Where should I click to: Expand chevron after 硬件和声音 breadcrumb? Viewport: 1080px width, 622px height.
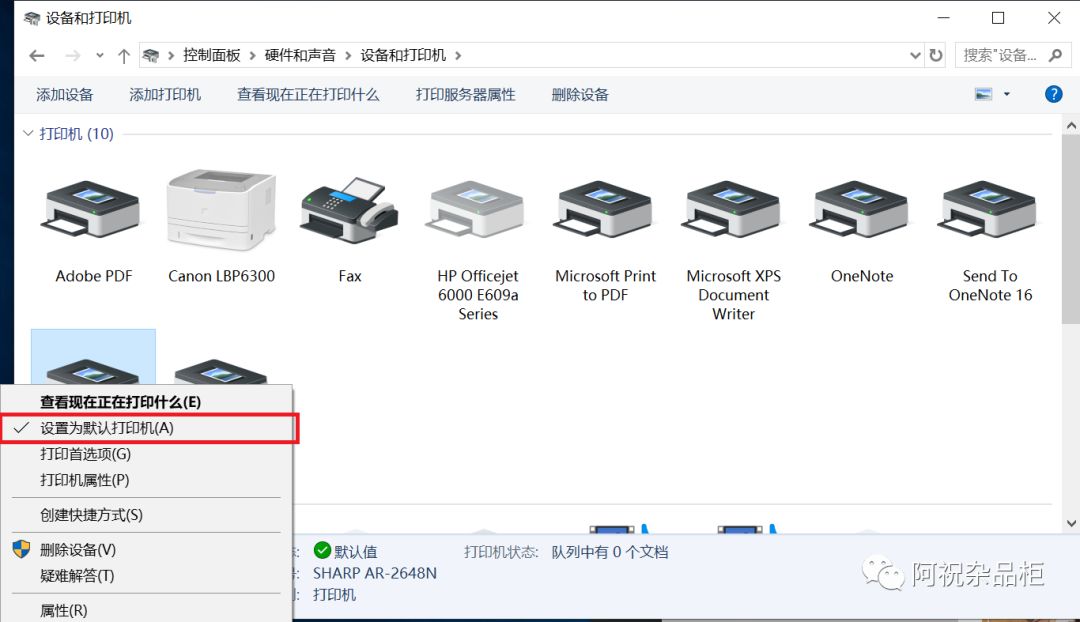point(348,55)
